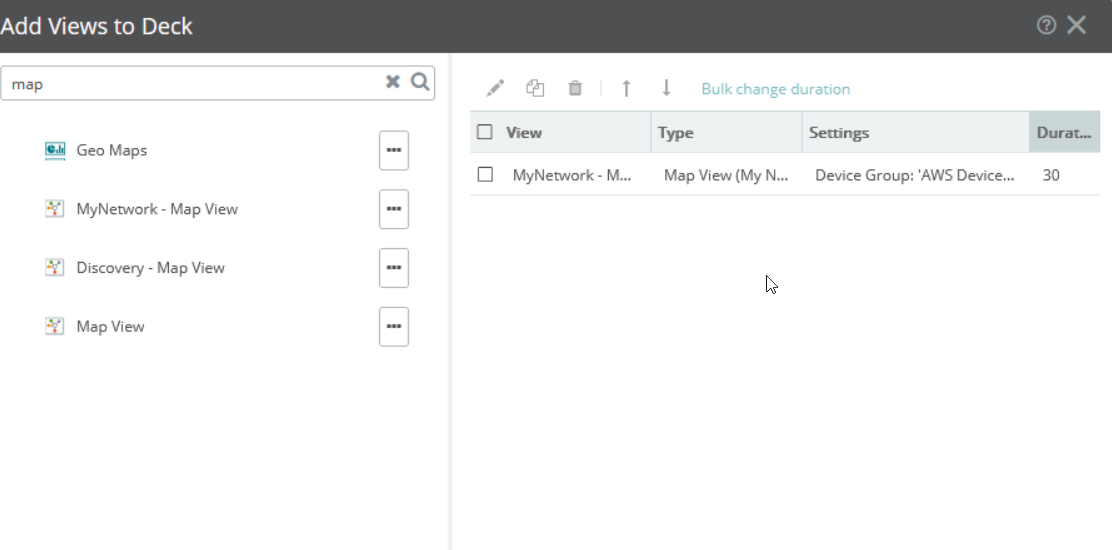Open ellipsis menu for MyNetwork - Map View
1112x550 pixels.
click(394, 209)
